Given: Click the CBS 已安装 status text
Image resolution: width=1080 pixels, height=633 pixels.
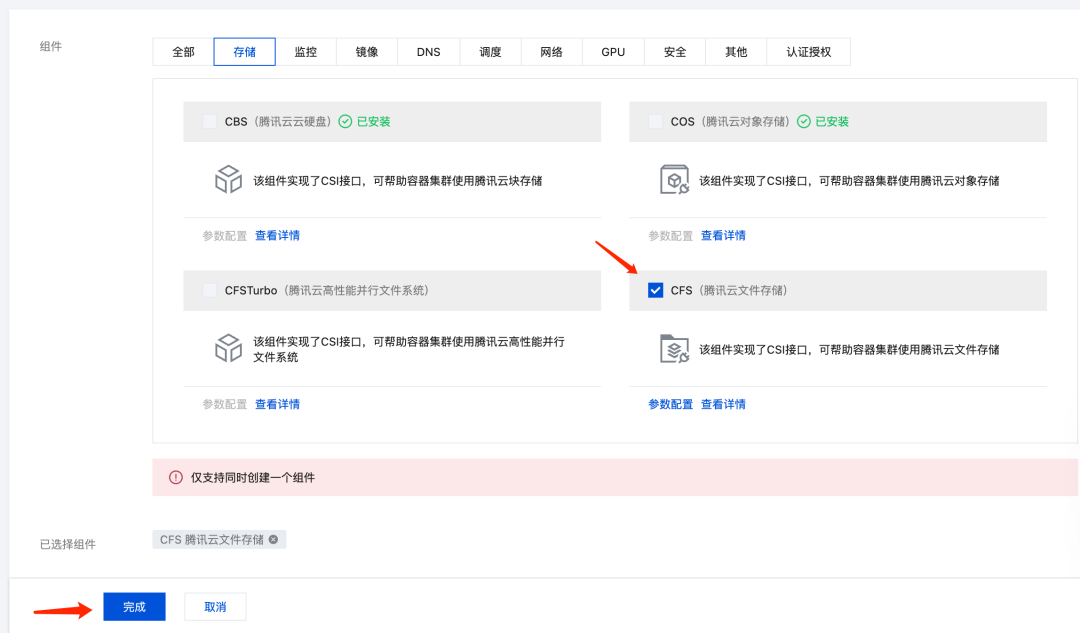Looking at the screenshot, I should (373, 121).
